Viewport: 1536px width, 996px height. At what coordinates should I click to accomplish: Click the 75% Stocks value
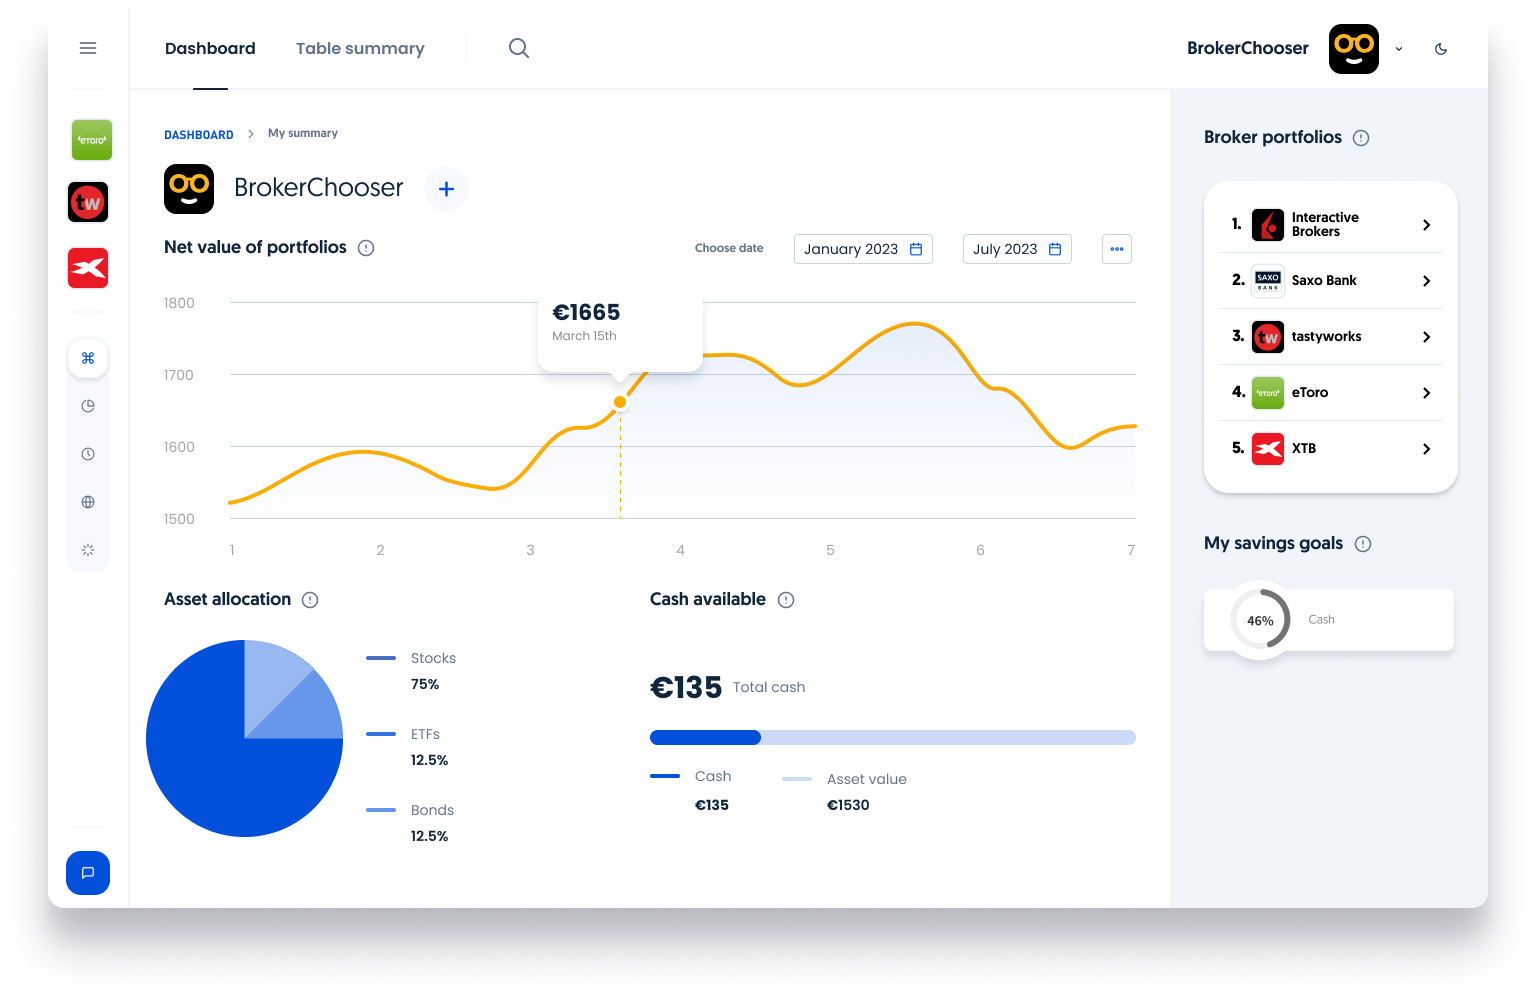pyautogui.click(x=425, y=685)
